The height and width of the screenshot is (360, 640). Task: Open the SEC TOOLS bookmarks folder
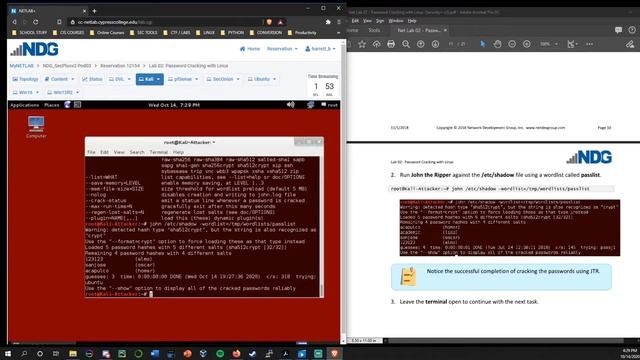click(x=144, y=33)
